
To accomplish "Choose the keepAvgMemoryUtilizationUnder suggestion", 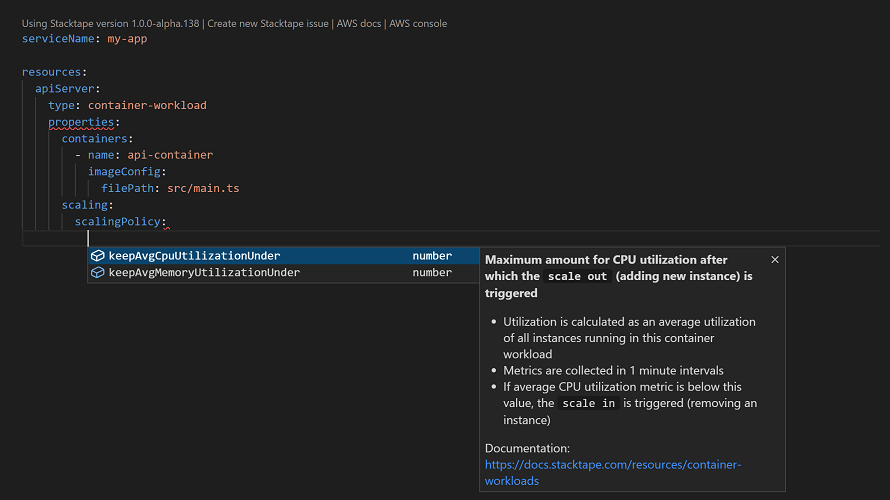I will (x=204, y=272).
